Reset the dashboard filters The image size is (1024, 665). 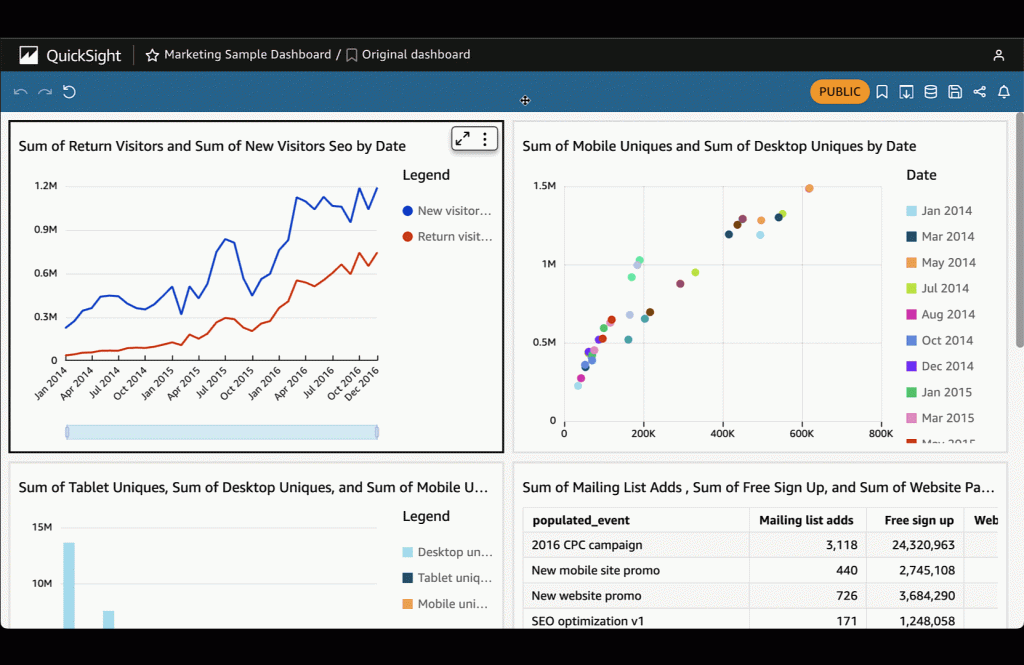(x=69, y=91)
